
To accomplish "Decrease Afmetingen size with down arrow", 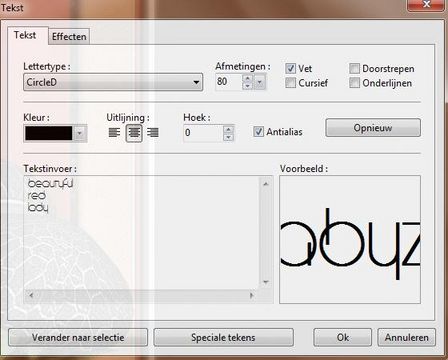I will [x=247, y=86].
